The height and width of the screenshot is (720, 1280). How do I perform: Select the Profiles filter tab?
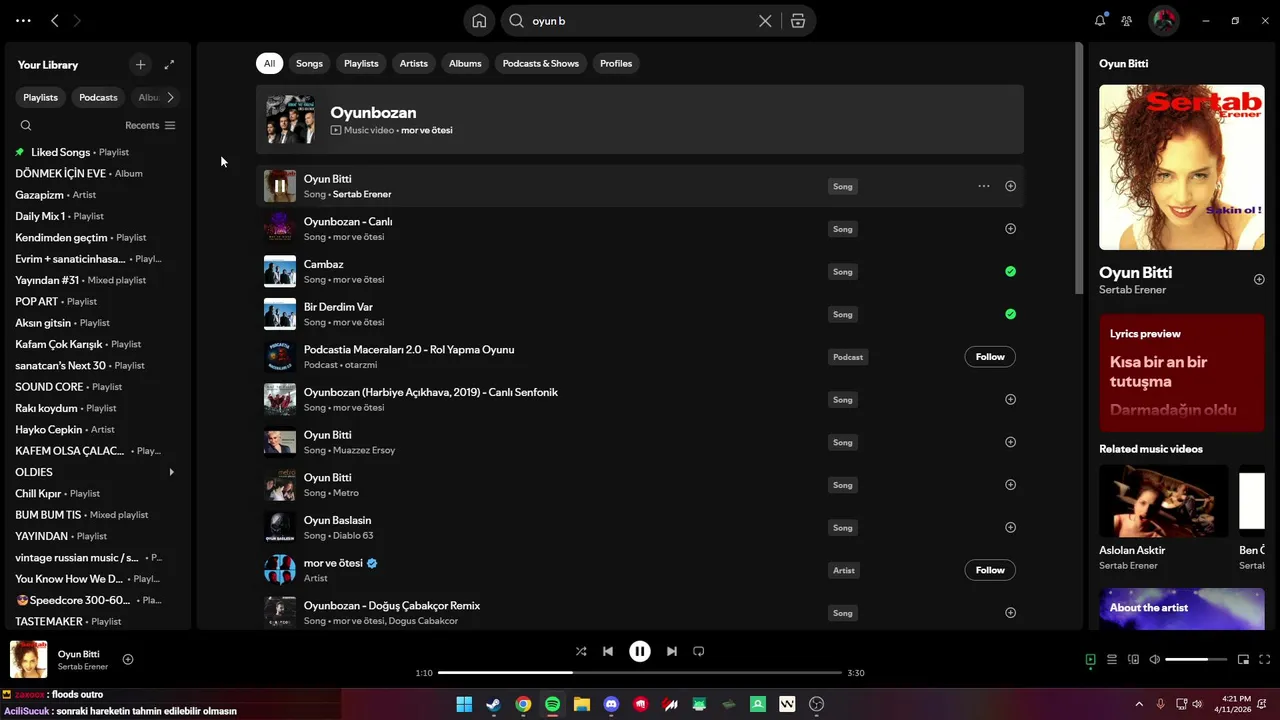(616, 63)
